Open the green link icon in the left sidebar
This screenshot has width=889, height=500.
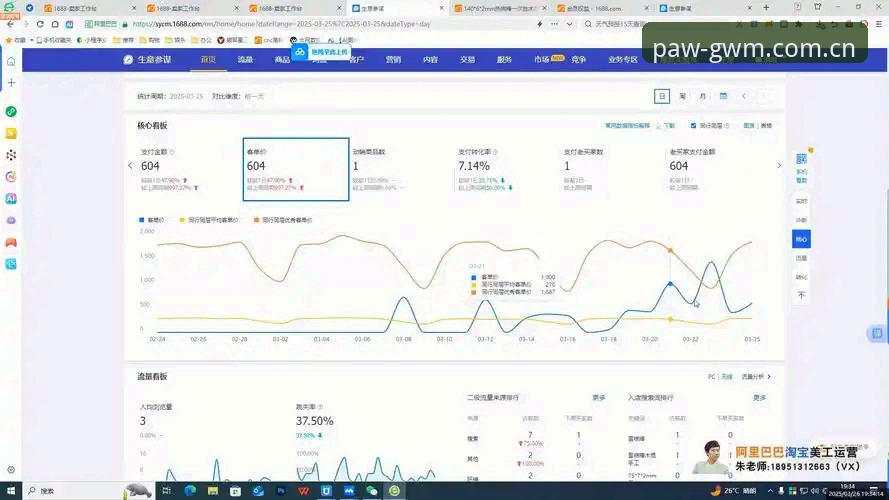(x=11, y=112)
